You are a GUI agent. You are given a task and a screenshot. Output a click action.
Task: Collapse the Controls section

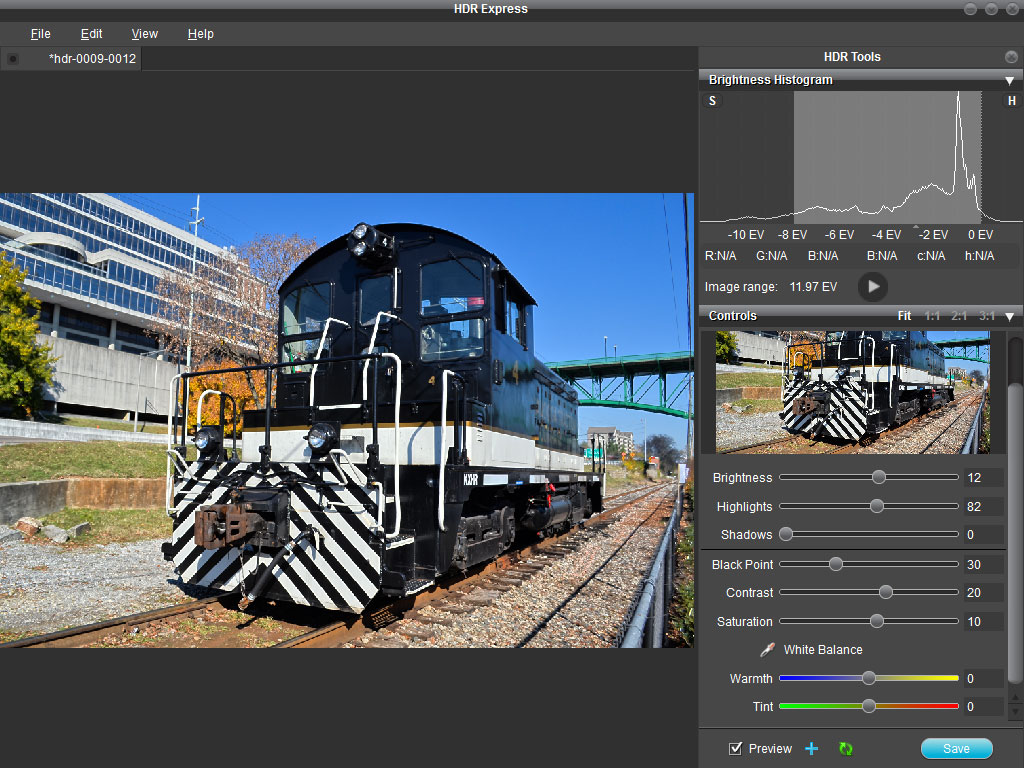(1009, 317)
